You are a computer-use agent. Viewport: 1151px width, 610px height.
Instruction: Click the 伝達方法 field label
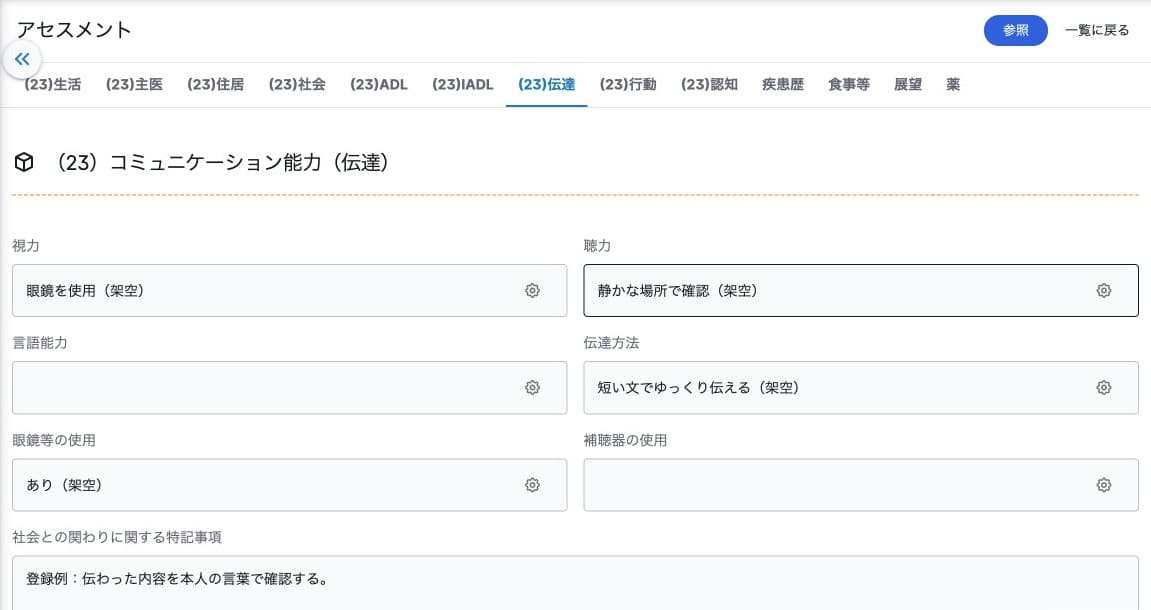tap(611, 343)
